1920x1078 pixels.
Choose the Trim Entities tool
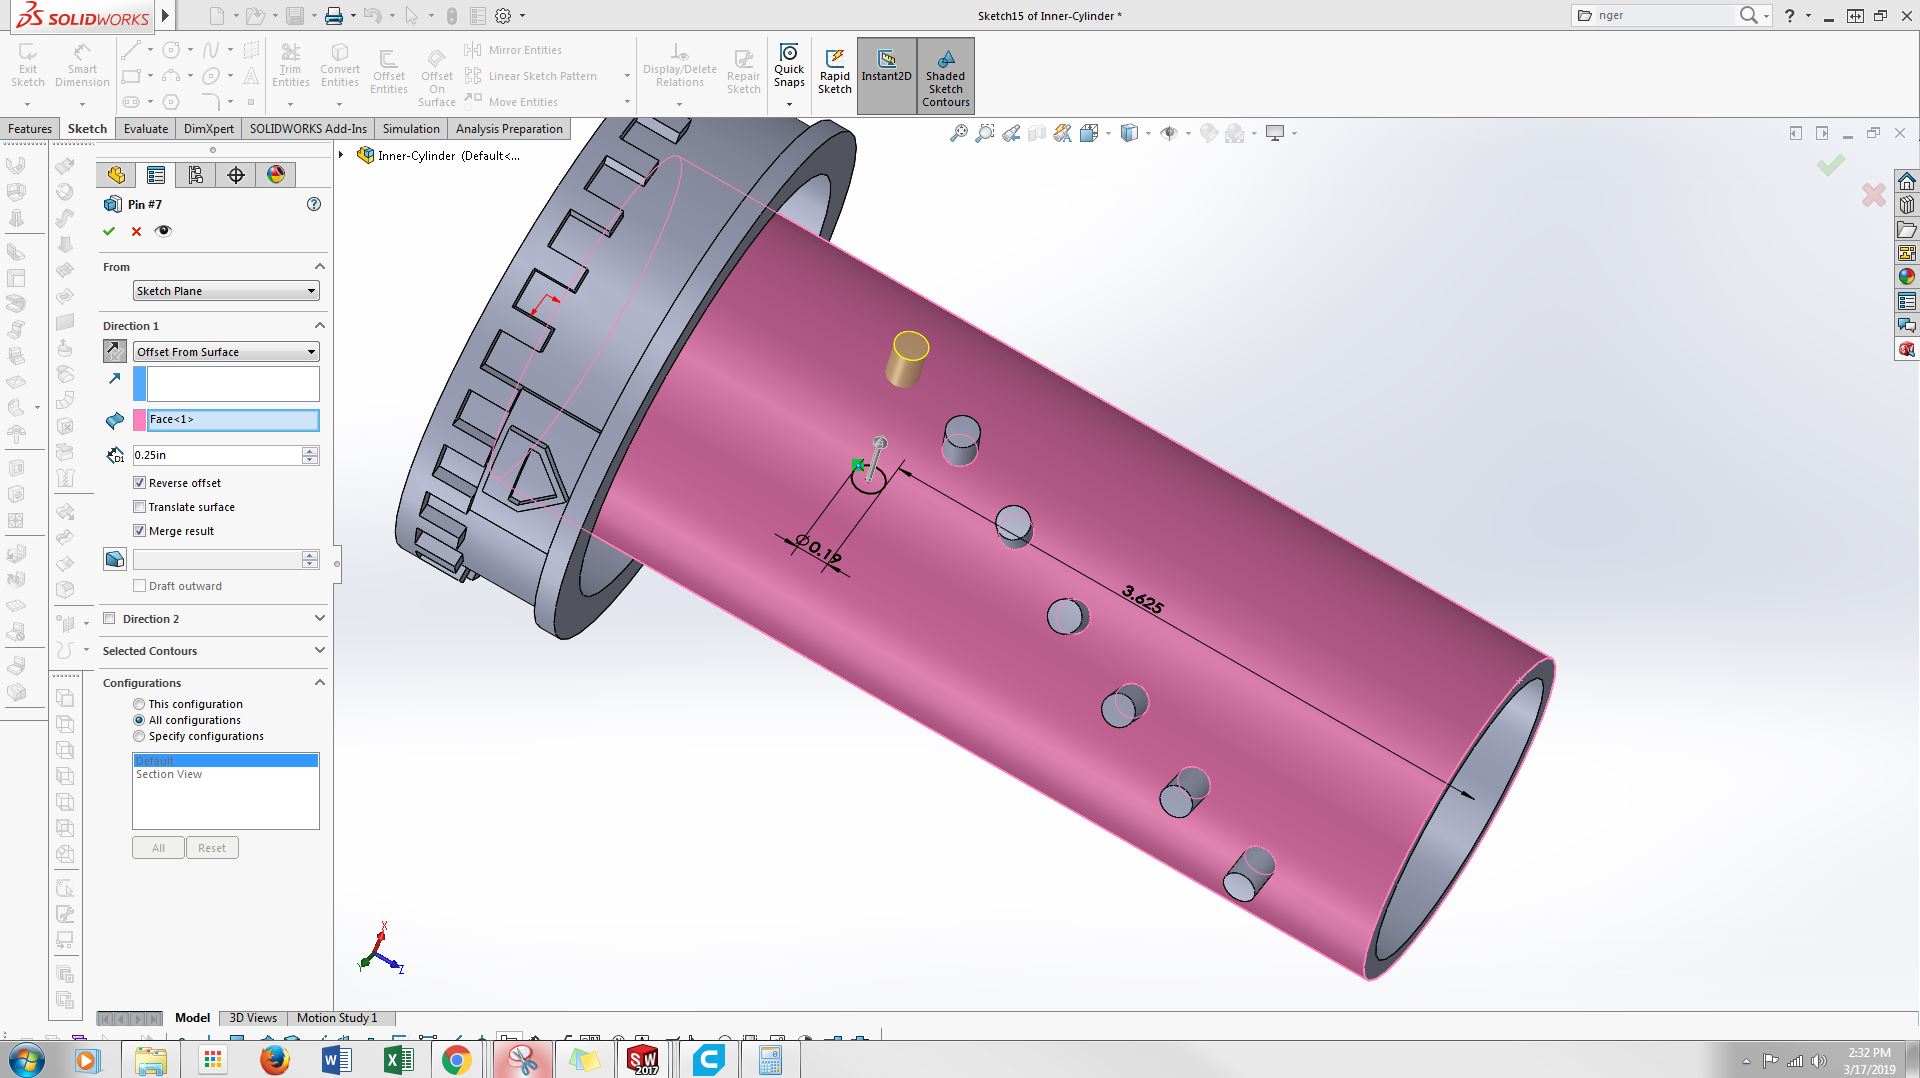pyautogui.click(x=290, y=66)
